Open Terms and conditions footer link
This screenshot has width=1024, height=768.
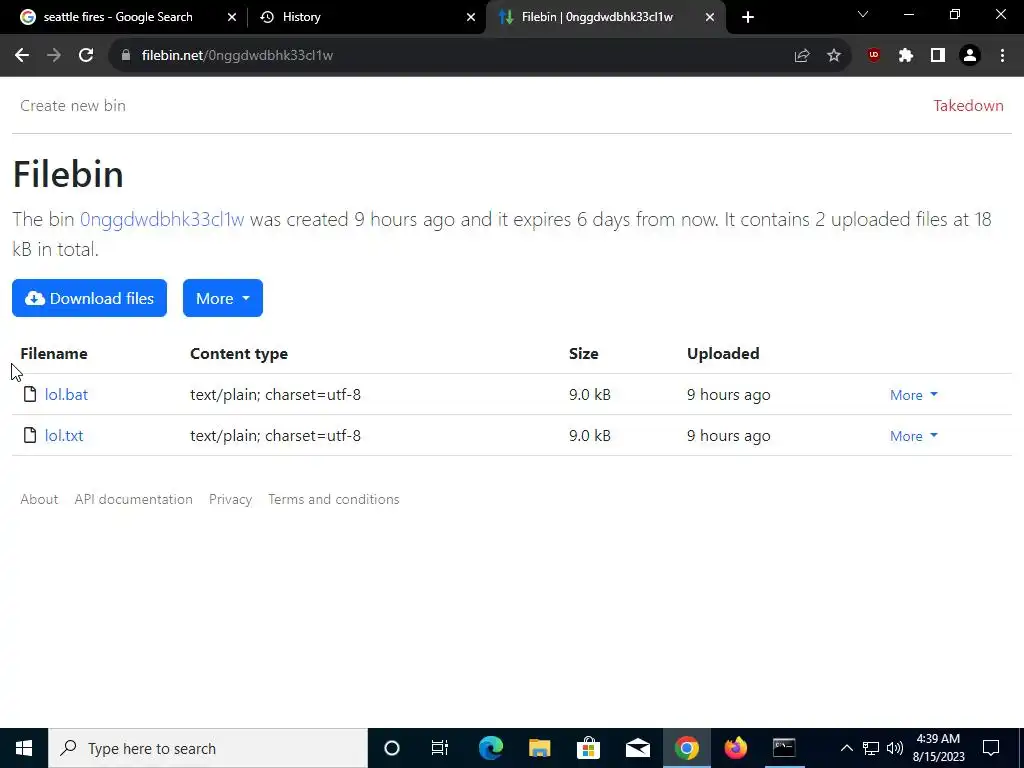click(334, 499)
